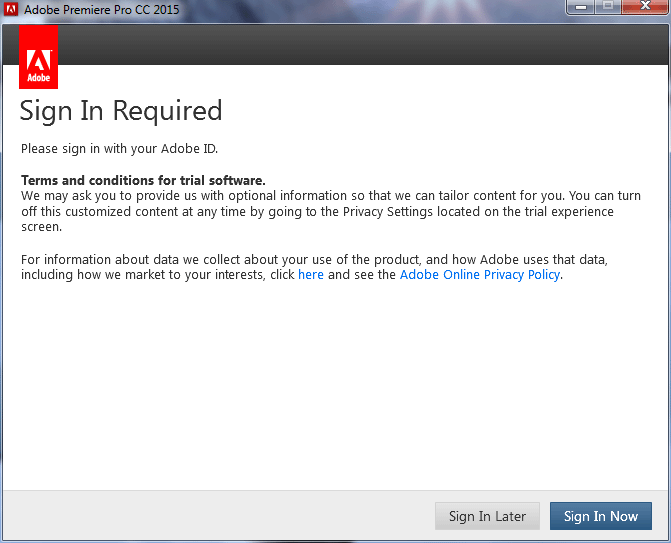
Task: Click the 'Adobe Premiere Pro CC 2015' title text
Action: coord(101,9)
